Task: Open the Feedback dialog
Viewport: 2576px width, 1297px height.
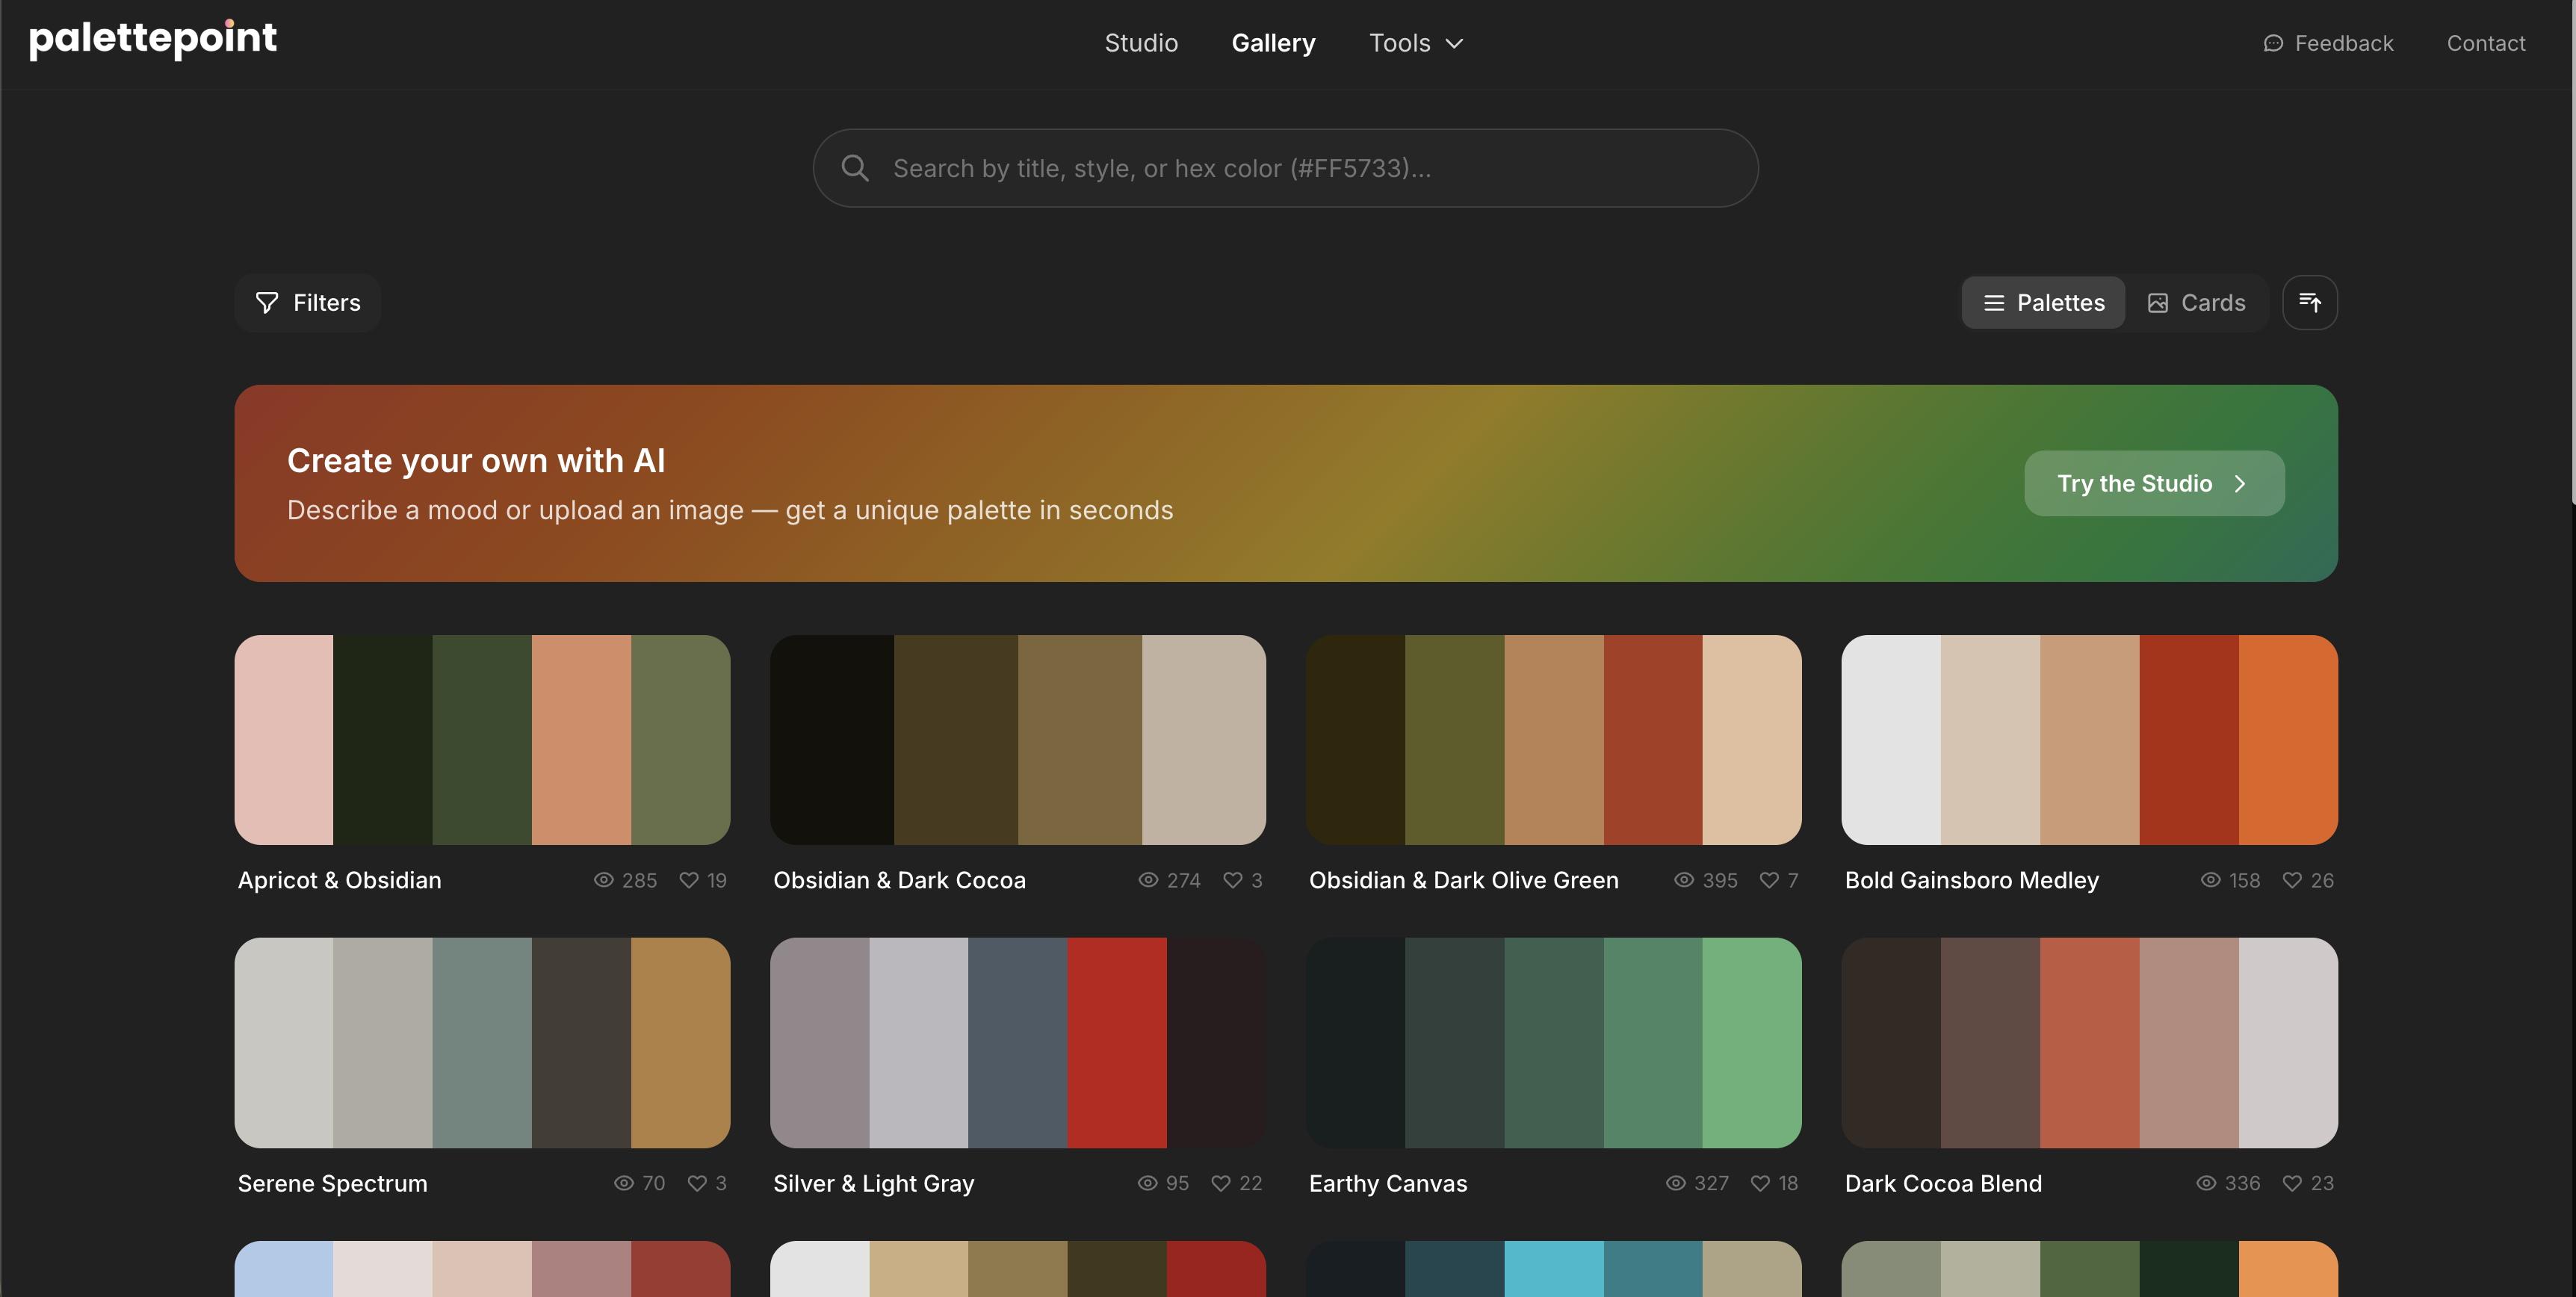Action: [x=2328, y=42]
